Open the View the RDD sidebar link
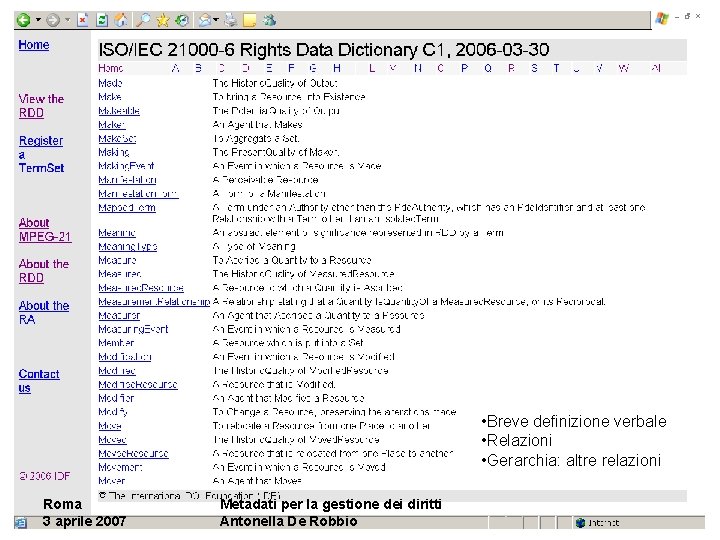 tap(41, 106)
